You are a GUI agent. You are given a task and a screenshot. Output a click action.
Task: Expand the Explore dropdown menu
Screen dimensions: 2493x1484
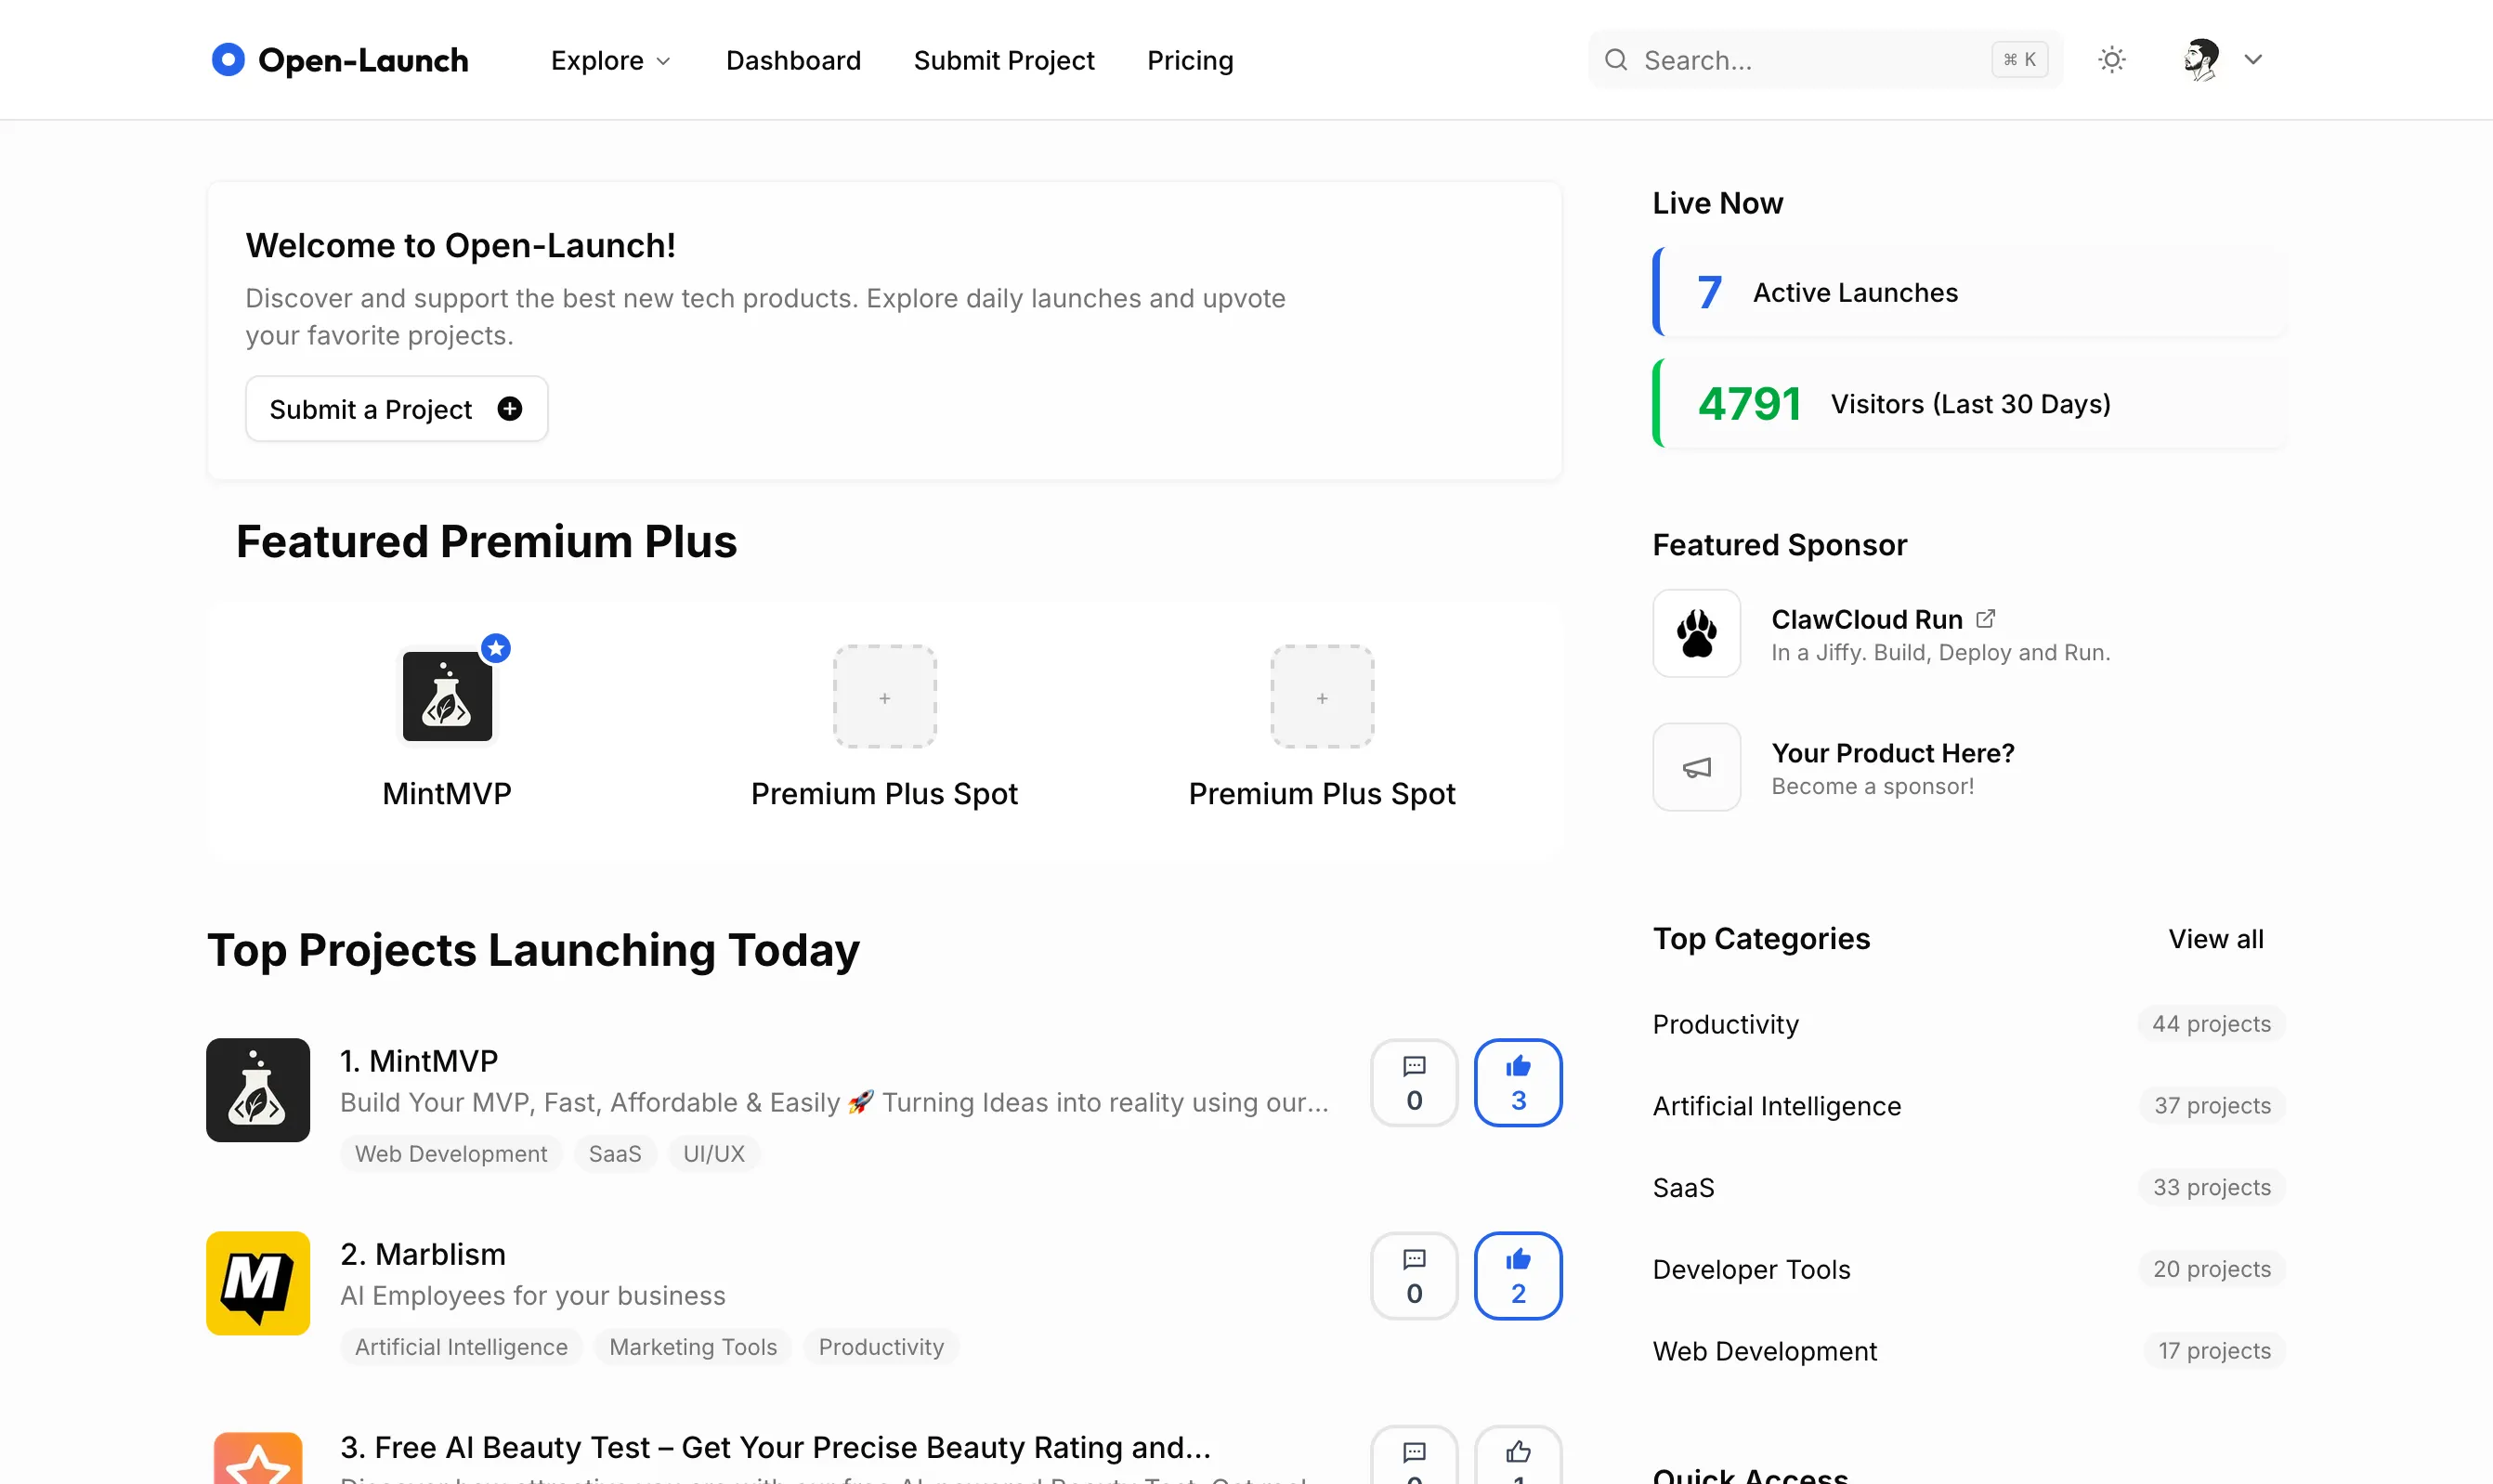click(x=610, y=61)
